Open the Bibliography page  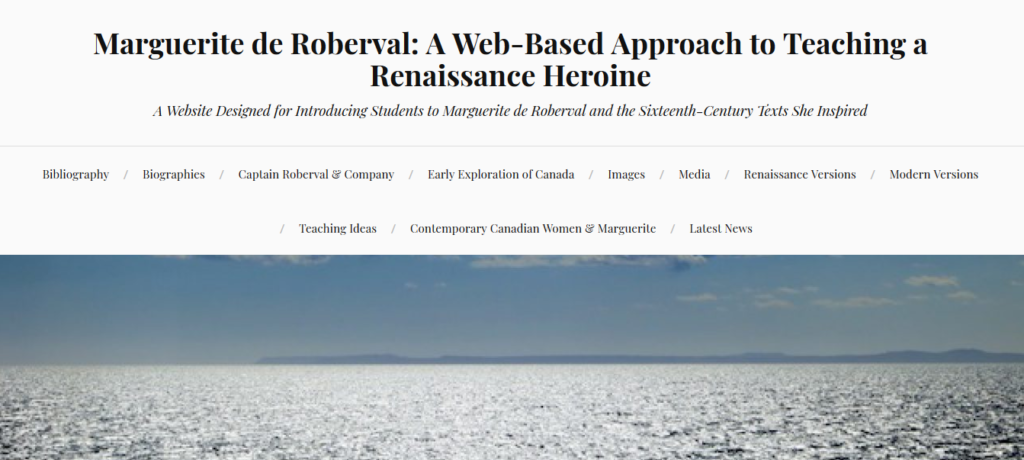pos(75,174)
